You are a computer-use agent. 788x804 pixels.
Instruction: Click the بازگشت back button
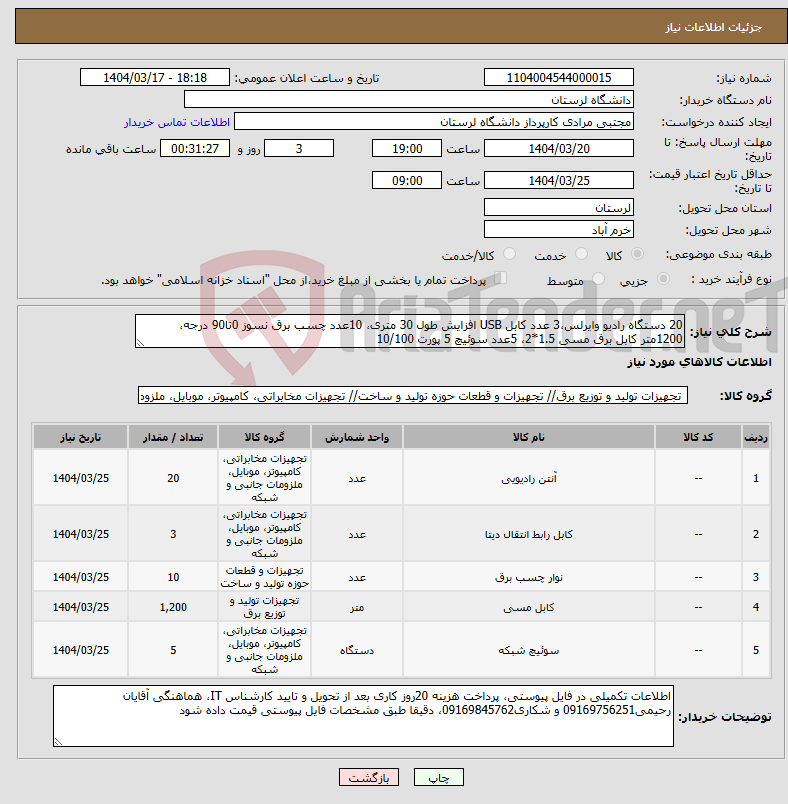pos(369,777)
